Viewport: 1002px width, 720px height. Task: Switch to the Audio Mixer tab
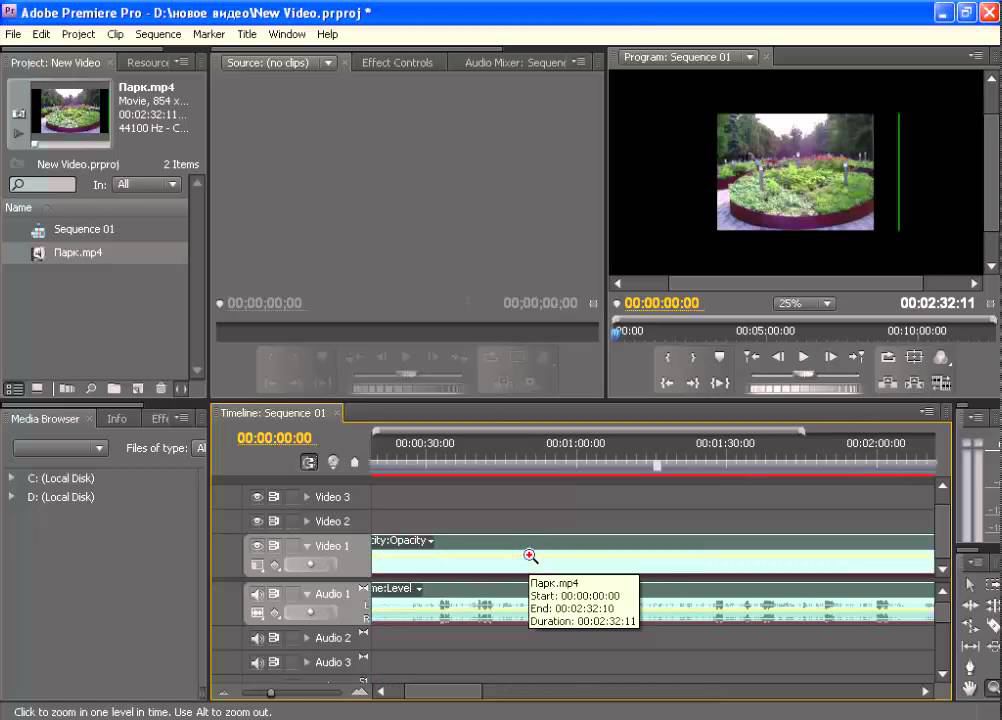(515, 63)
